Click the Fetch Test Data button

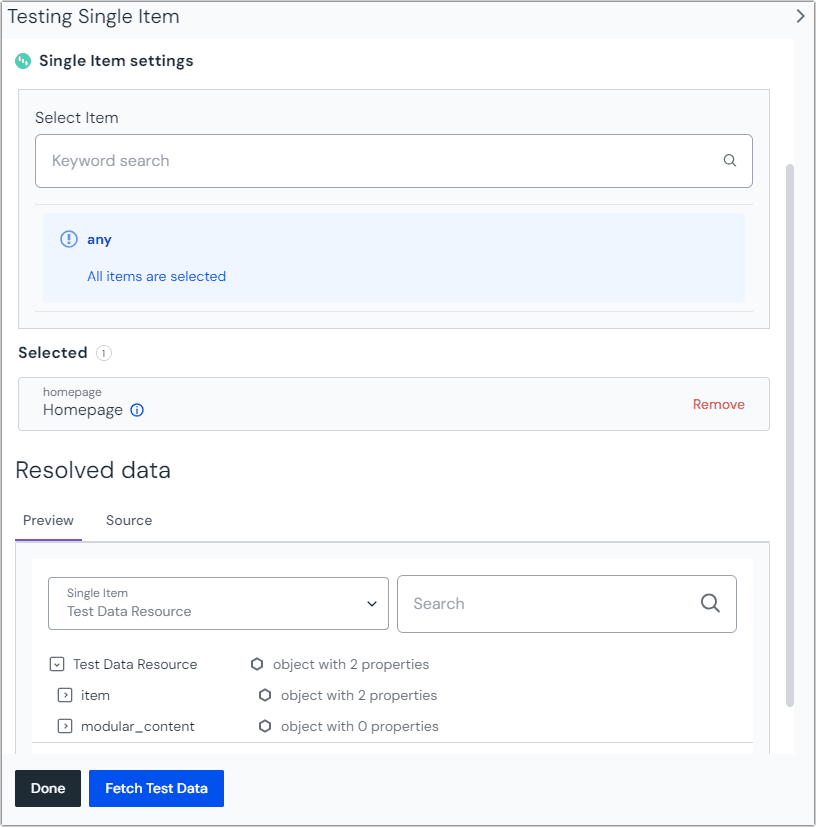point(156,788)
